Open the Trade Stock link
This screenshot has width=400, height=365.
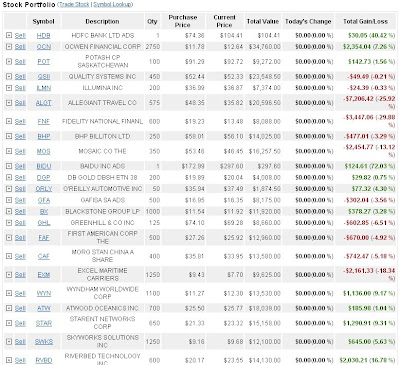point(74,4)
